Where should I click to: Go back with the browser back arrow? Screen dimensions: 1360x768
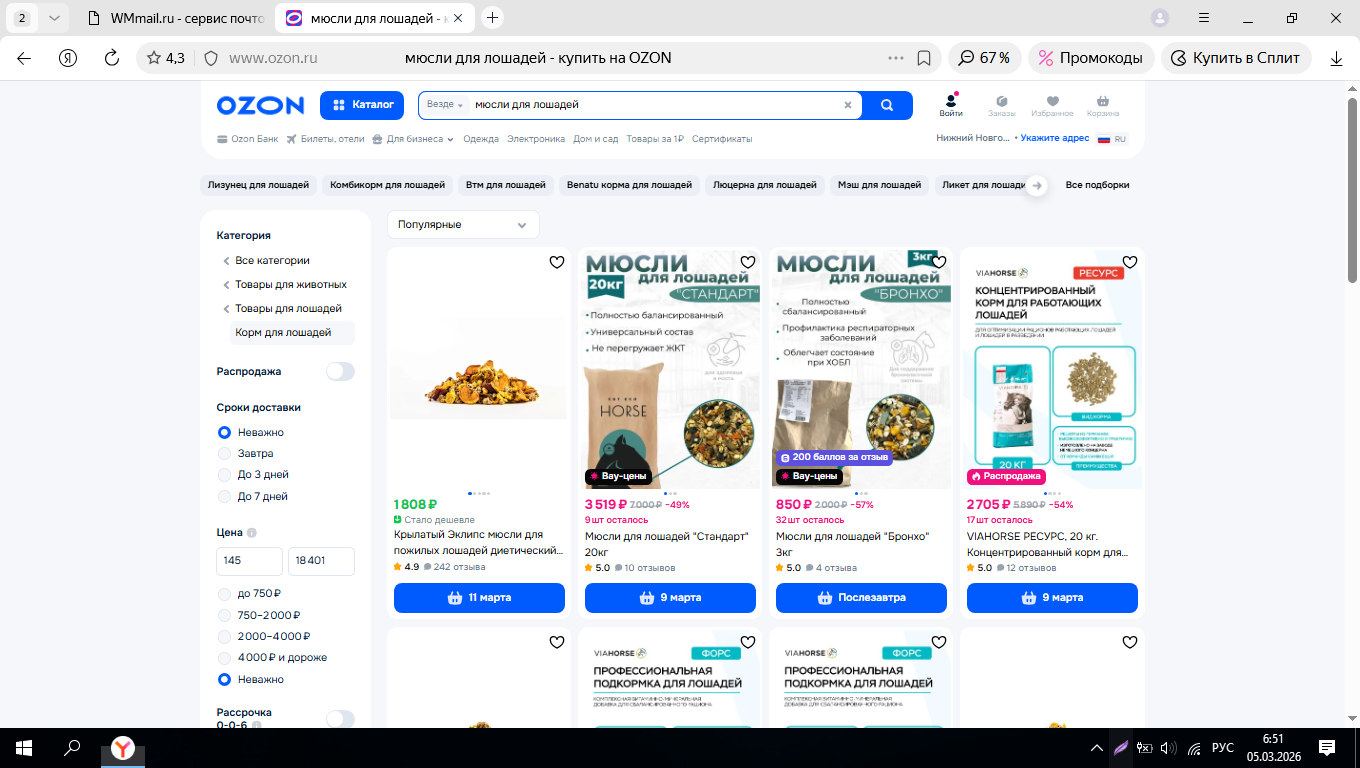(24, 58)
